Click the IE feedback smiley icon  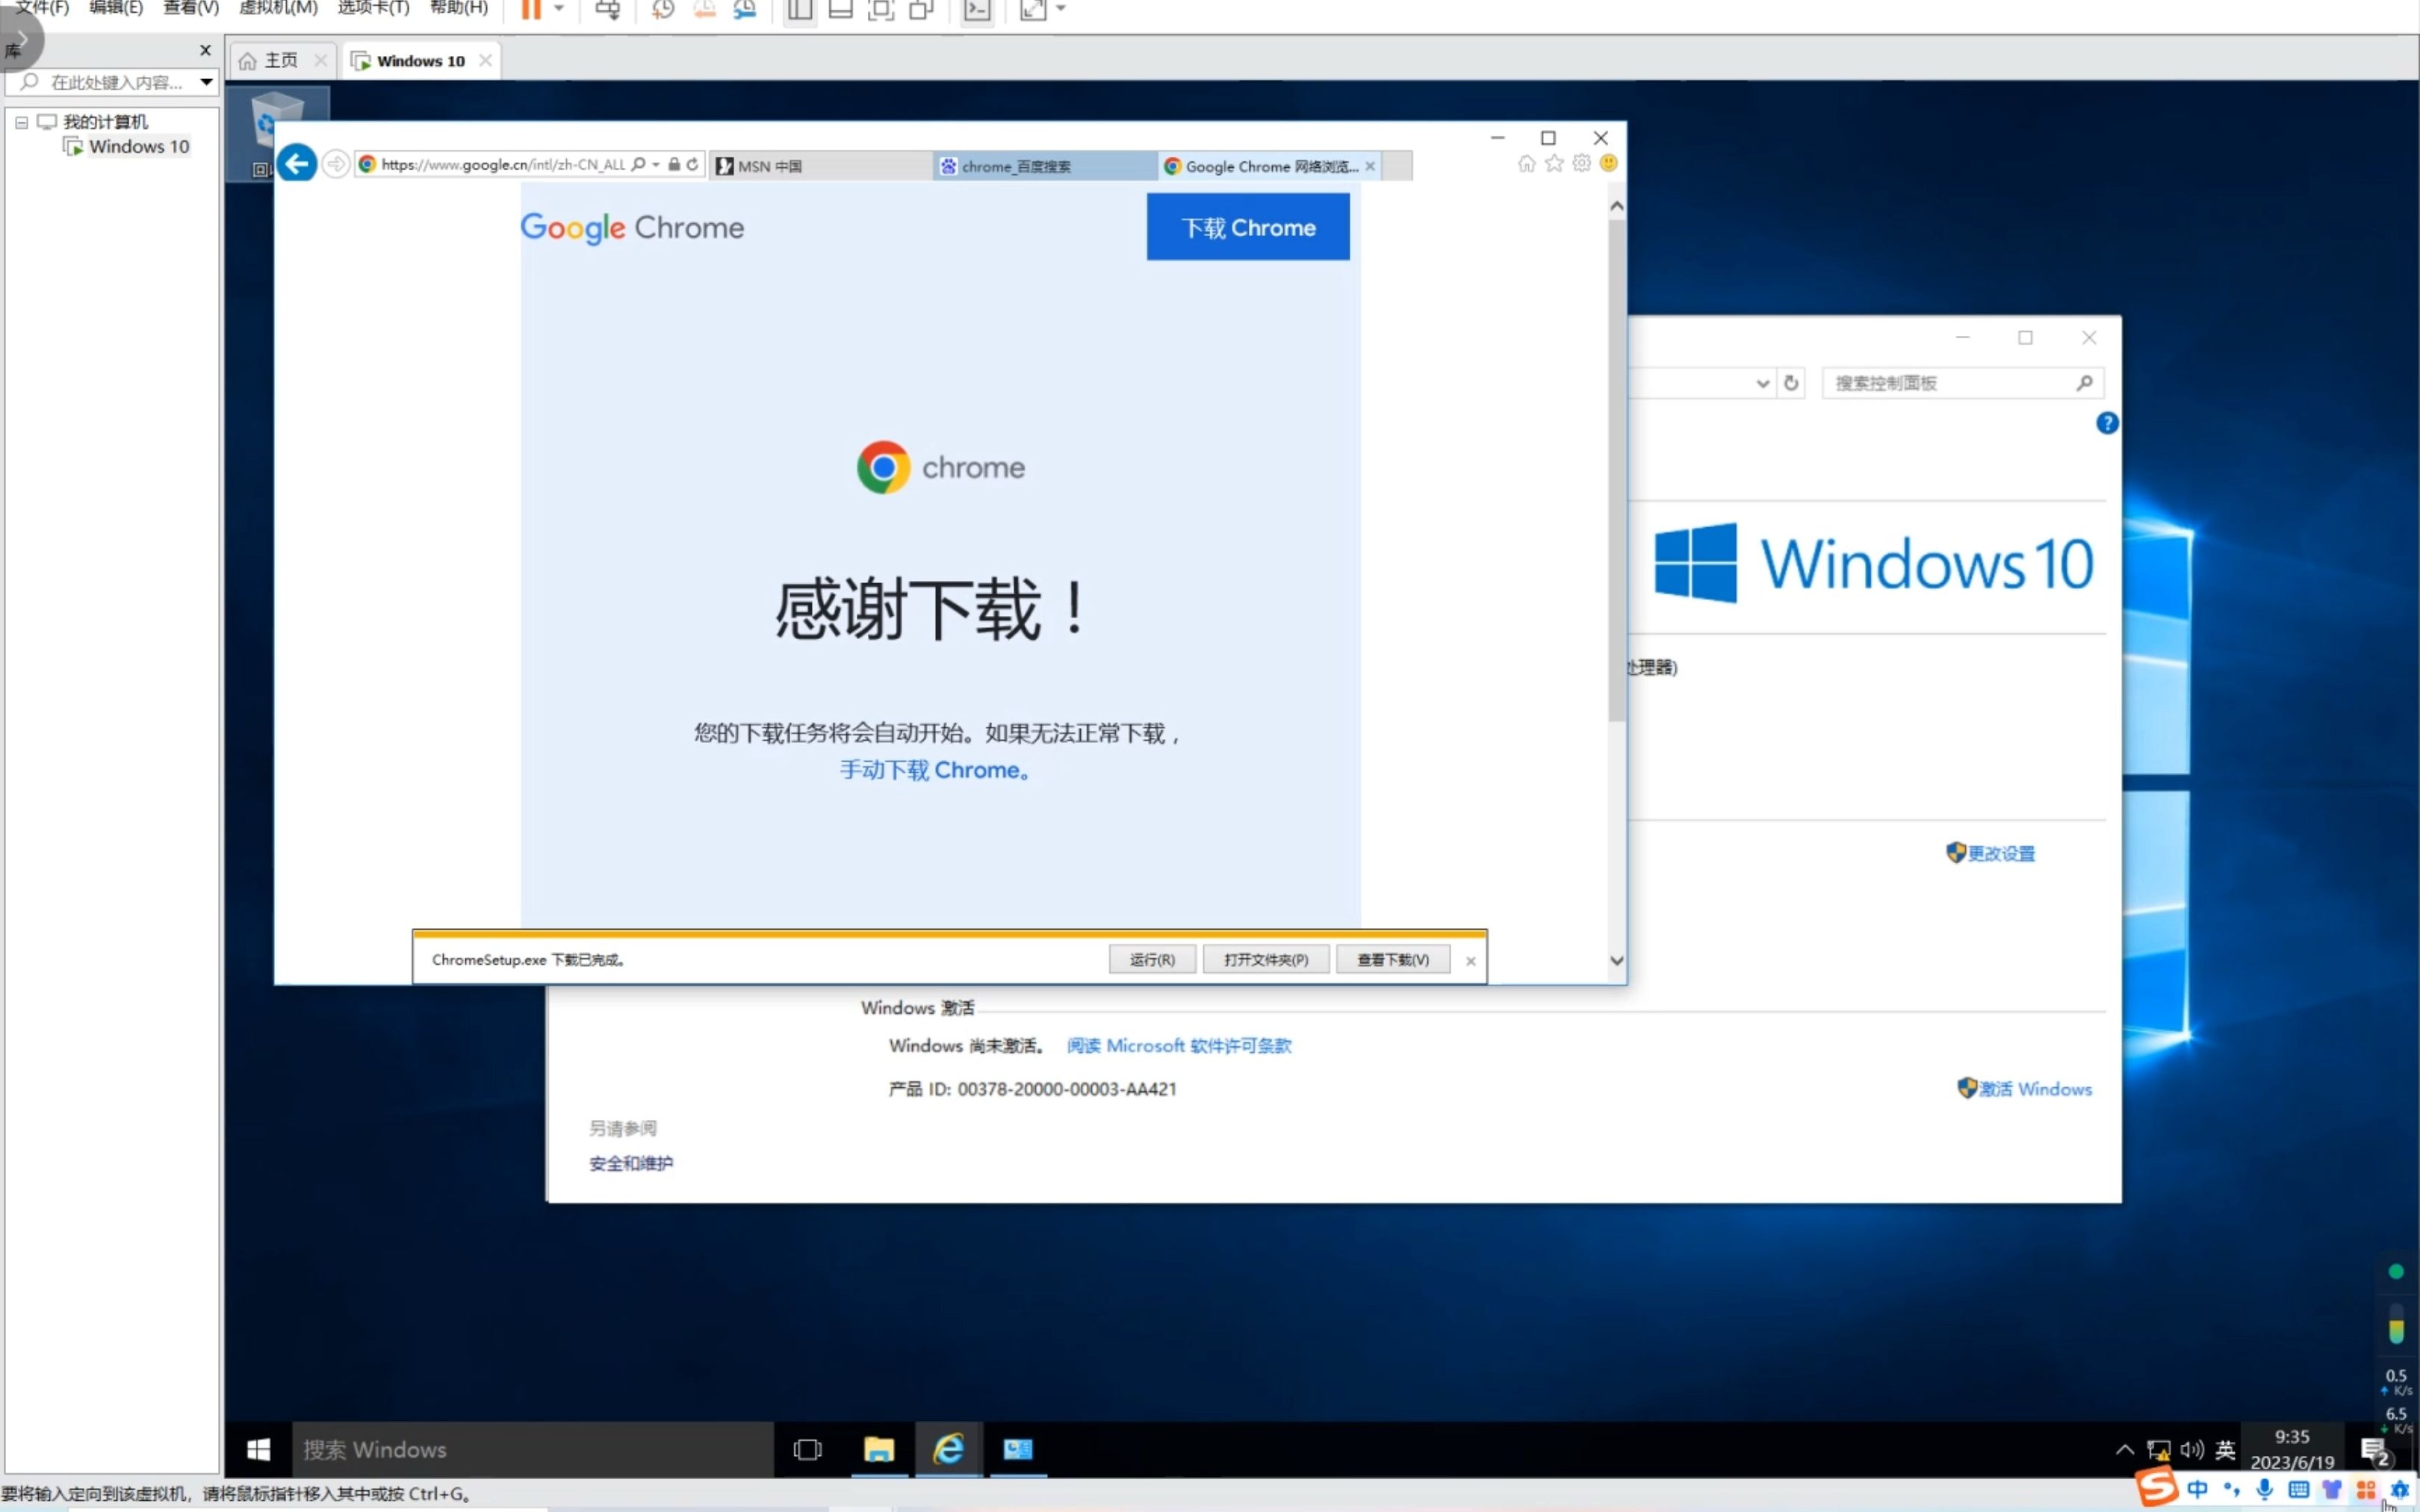coord(1608,163)
